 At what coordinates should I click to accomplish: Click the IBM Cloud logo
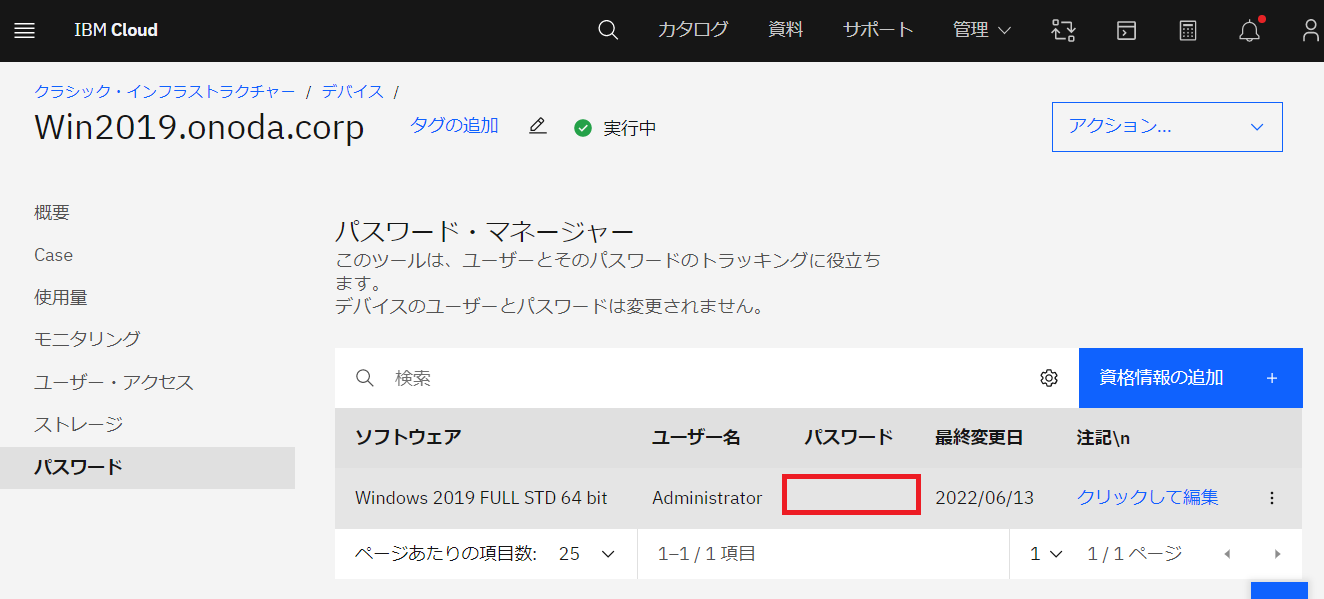pos(116,30)
